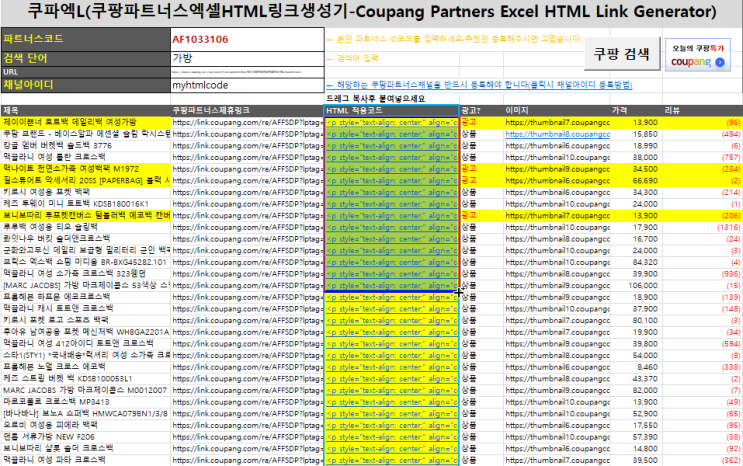This screenshot has width=743, height=466.
Task: Select the thumbnail image URL in the 14,800 row
Action: coord(557,448)
